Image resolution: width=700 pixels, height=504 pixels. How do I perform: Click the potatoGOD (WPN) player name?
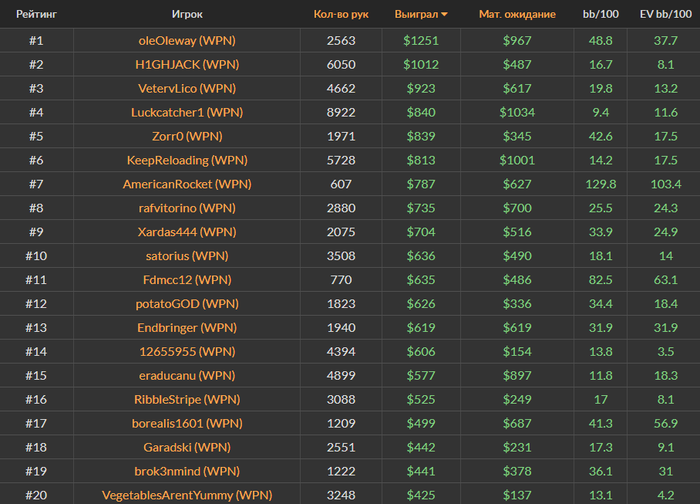tap(187, 304)
